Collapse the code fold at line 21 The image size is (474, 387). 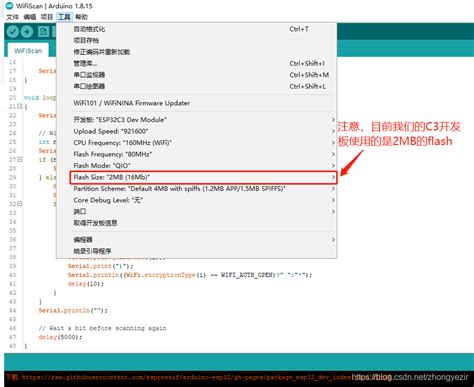(20, 106)
